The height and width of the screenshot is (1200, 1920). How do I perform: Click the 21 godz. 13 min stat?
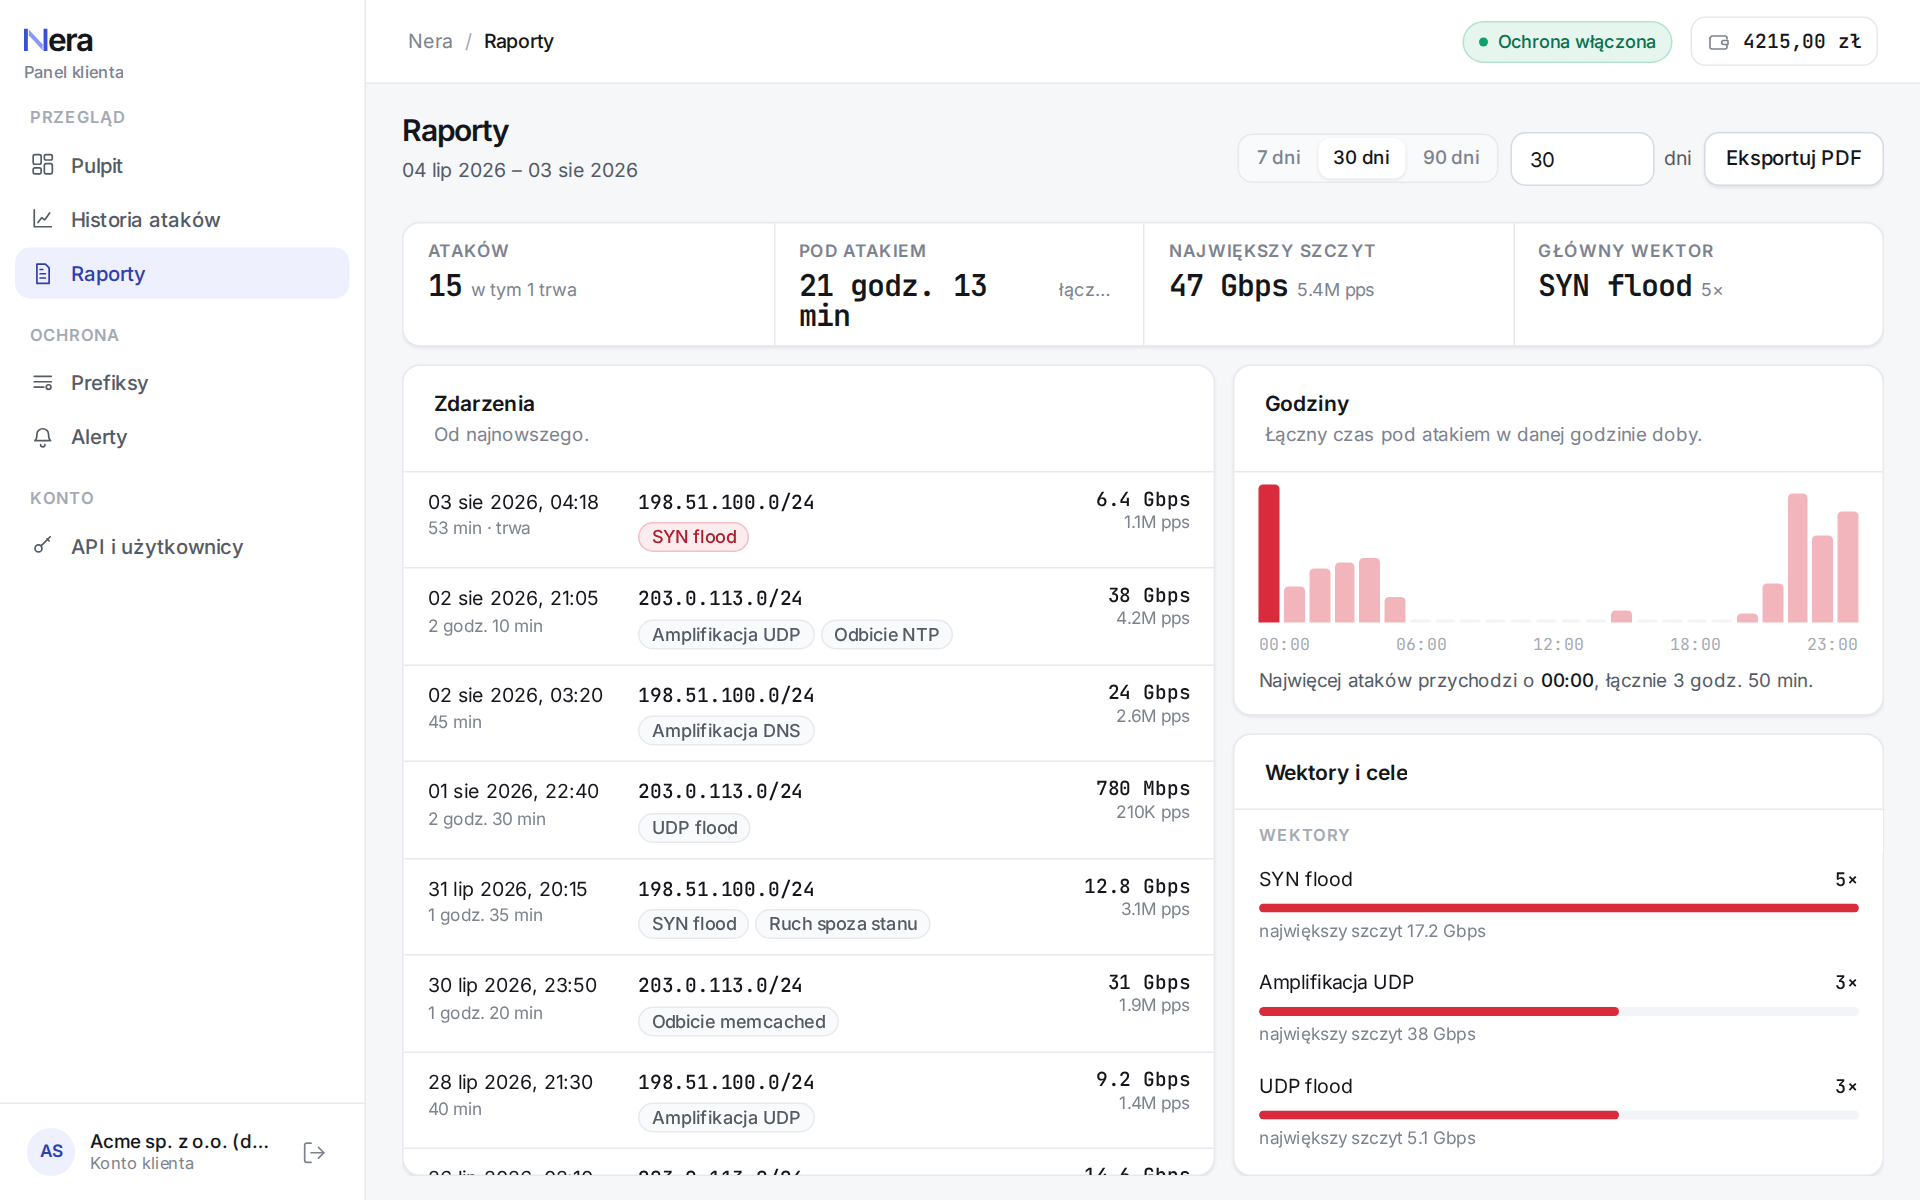[893, 301]
